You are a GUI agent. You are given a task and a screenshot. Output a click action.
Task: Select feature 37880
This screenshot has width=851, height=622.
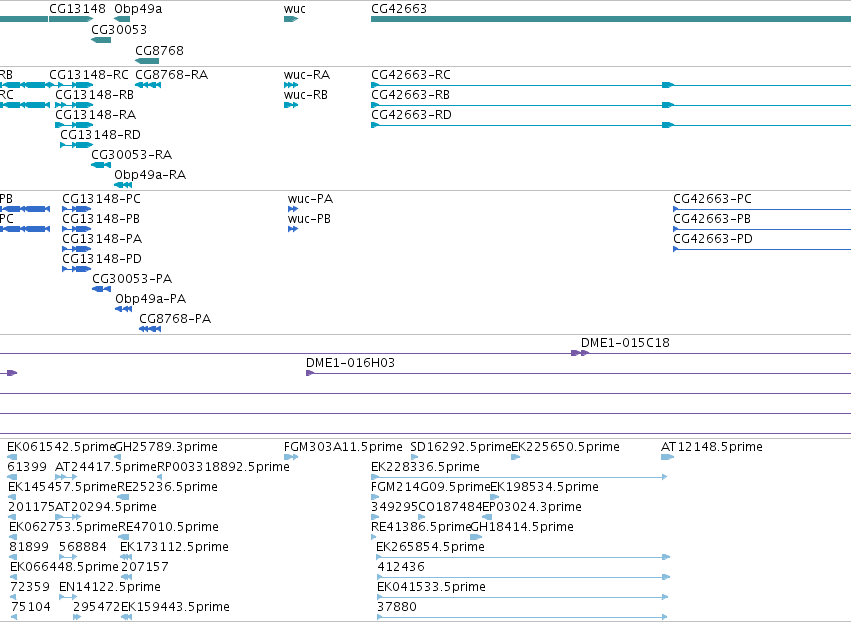pyautogui.click(x=397, y=607)
